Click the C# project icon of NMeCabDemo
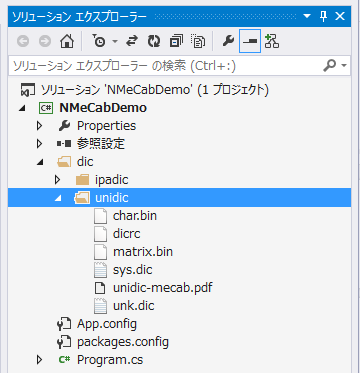The height and width of the screenshot is (373, 360). (x=46, y=108)
